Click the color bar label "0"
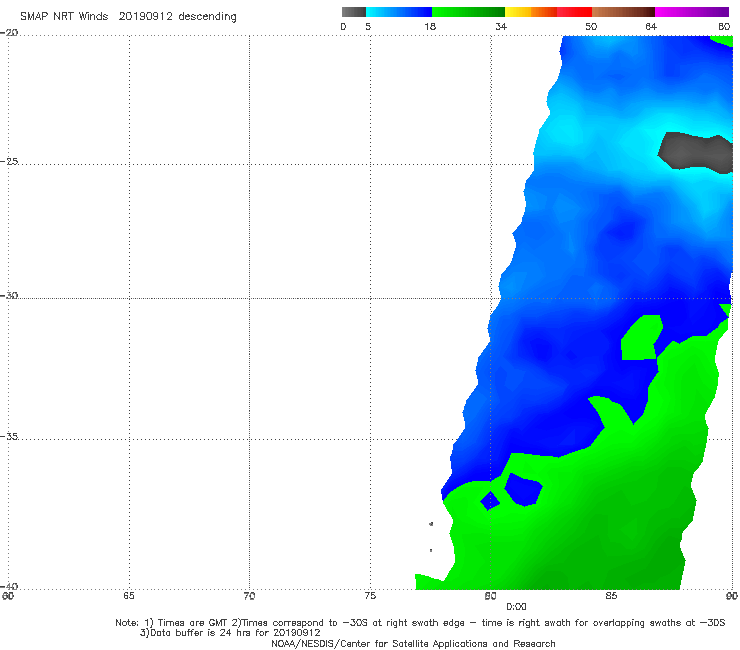 coord(344,27)
